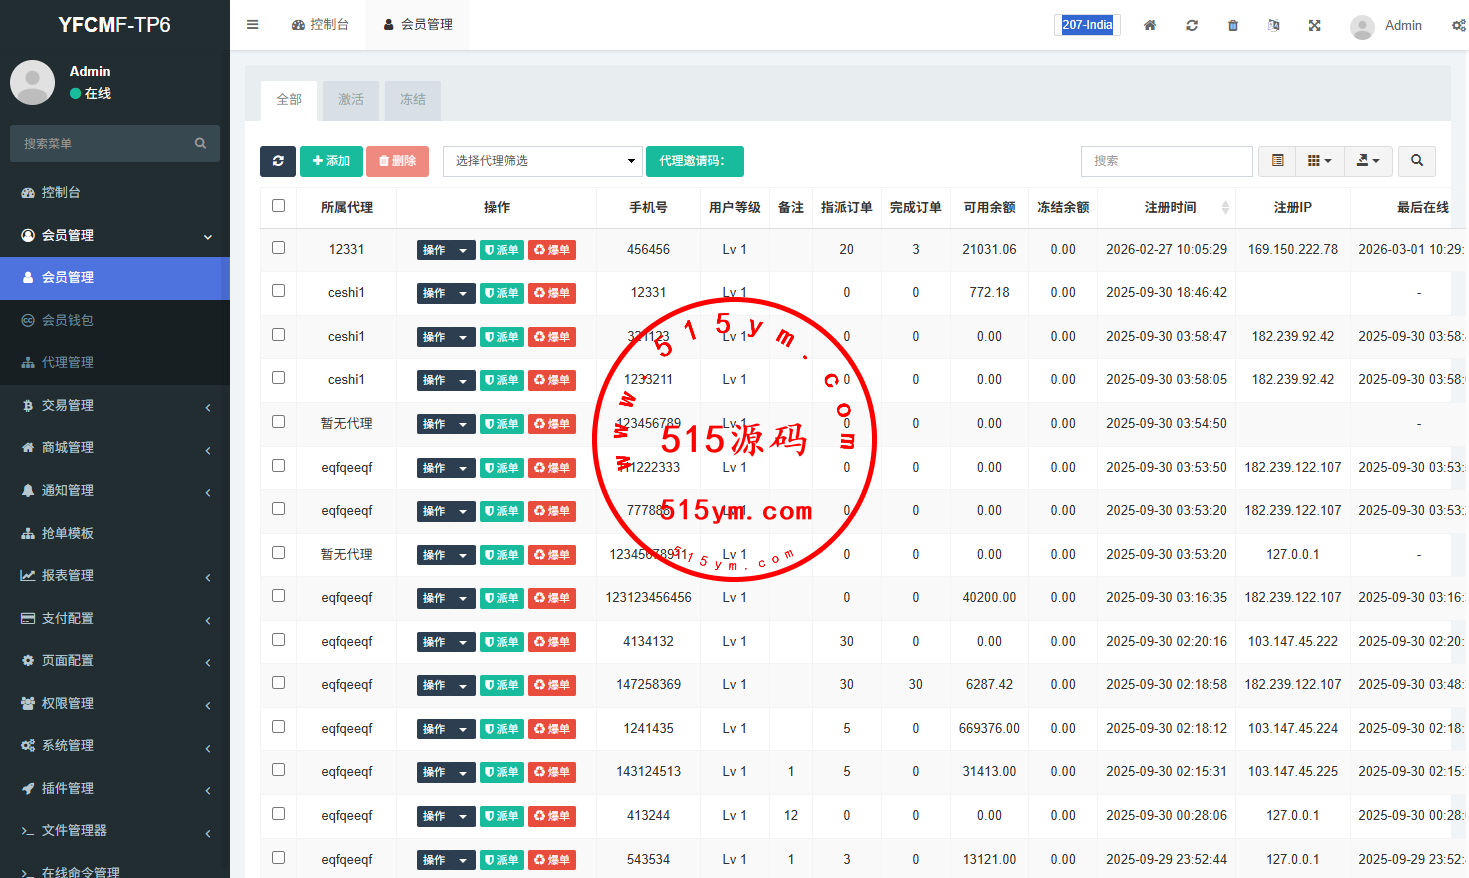
Task: Click the table refresh button
Action: pos(278,161)
